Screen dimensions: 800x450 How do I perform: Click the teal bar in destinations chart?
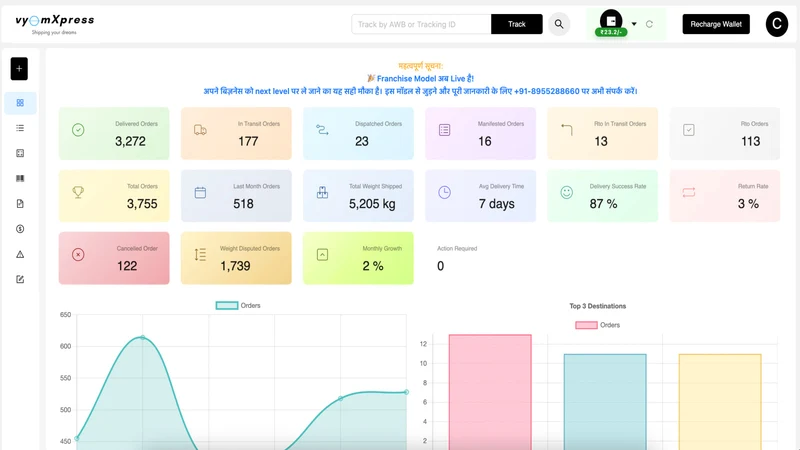605,402
